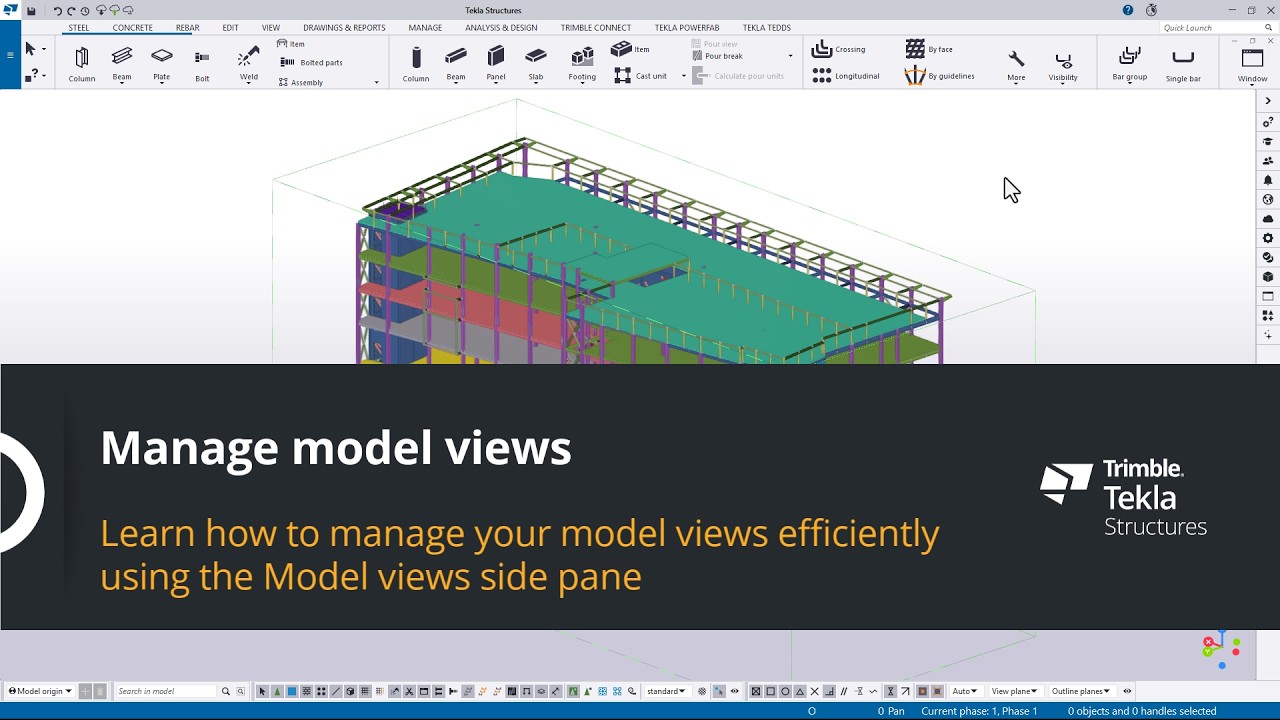Viewport: 1280px width, 720px height.
Task: Click the side pane cloud icon
Action: click(x=1268, y=219)
